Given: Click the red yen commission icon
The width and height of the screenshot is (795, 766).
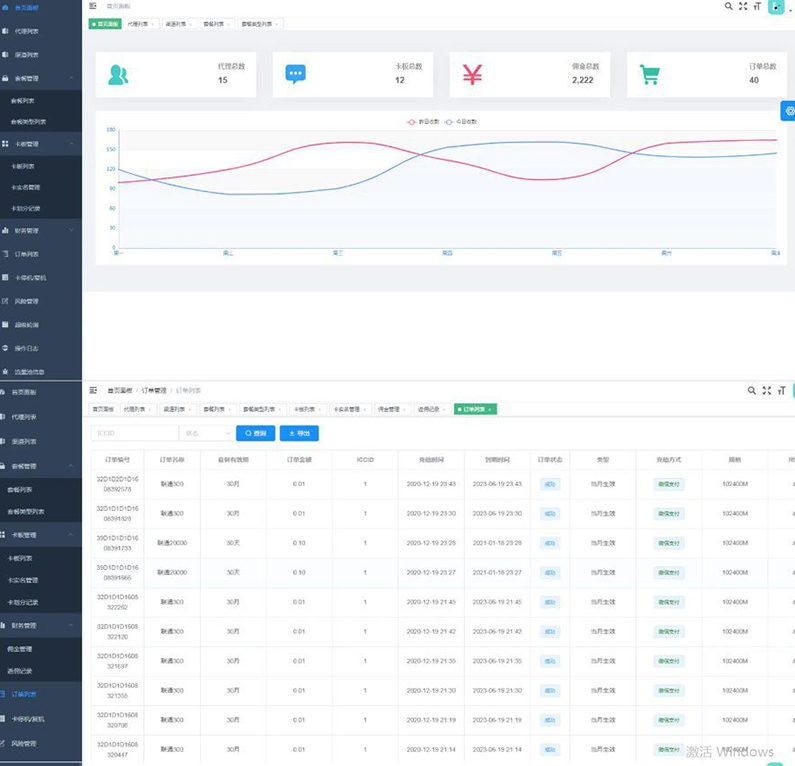Looking at the screenshot, I should pos(472,75).
